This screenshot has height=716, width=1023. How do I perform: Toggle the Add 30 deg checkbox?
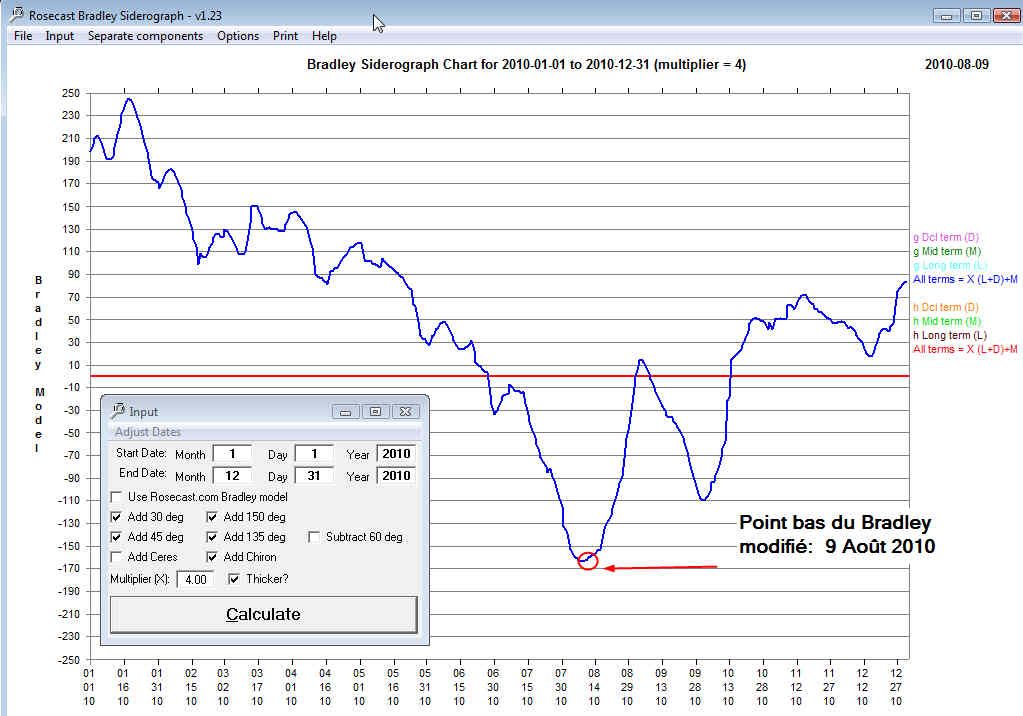click(118, 517)
